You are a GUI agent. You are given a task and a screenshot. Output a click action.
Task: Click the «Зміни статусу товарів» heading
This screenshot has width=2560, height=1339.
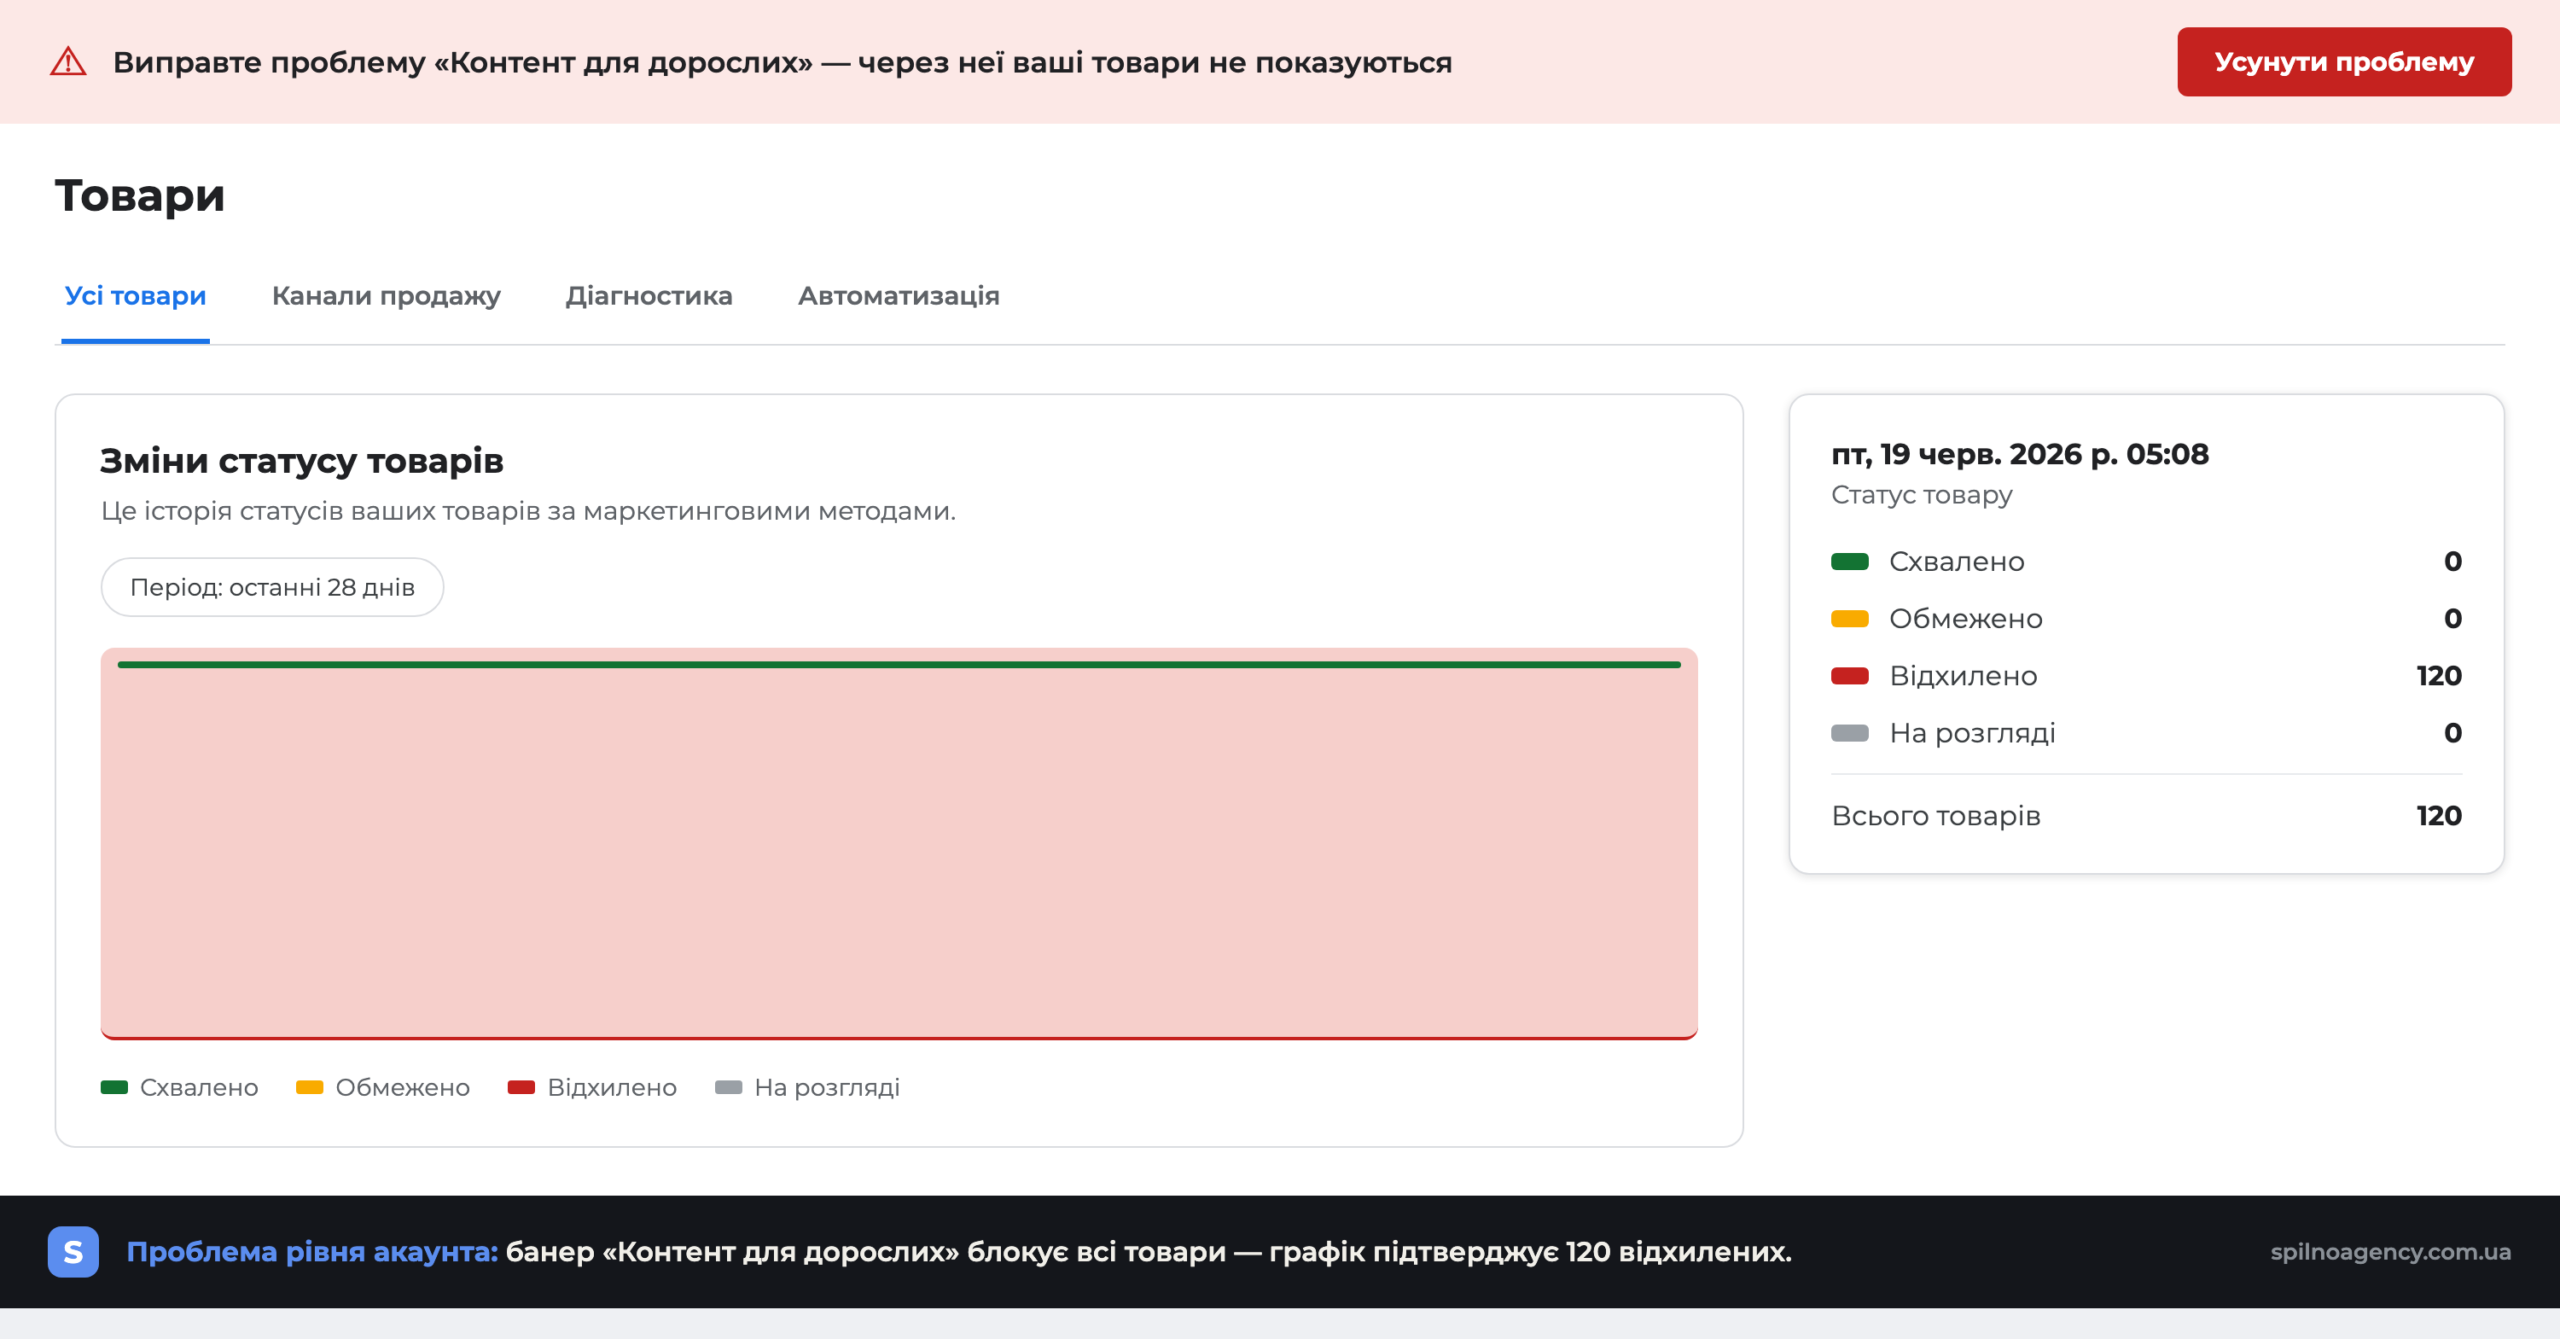tap(302, 461)
